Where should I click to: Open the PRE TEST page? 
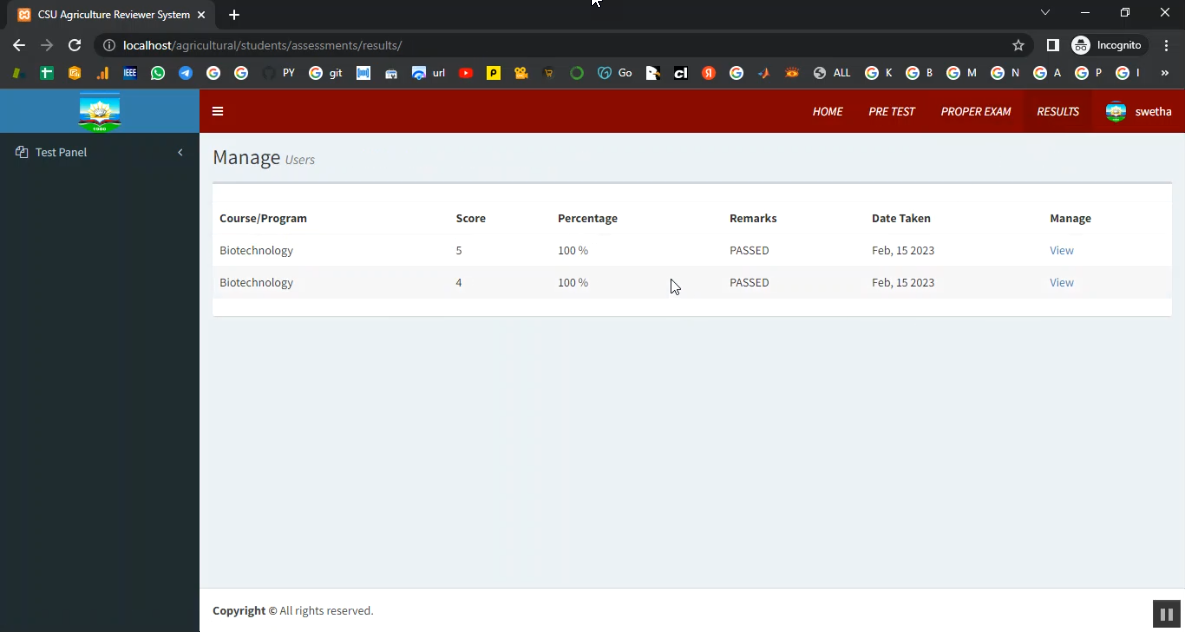click(892, 111)
